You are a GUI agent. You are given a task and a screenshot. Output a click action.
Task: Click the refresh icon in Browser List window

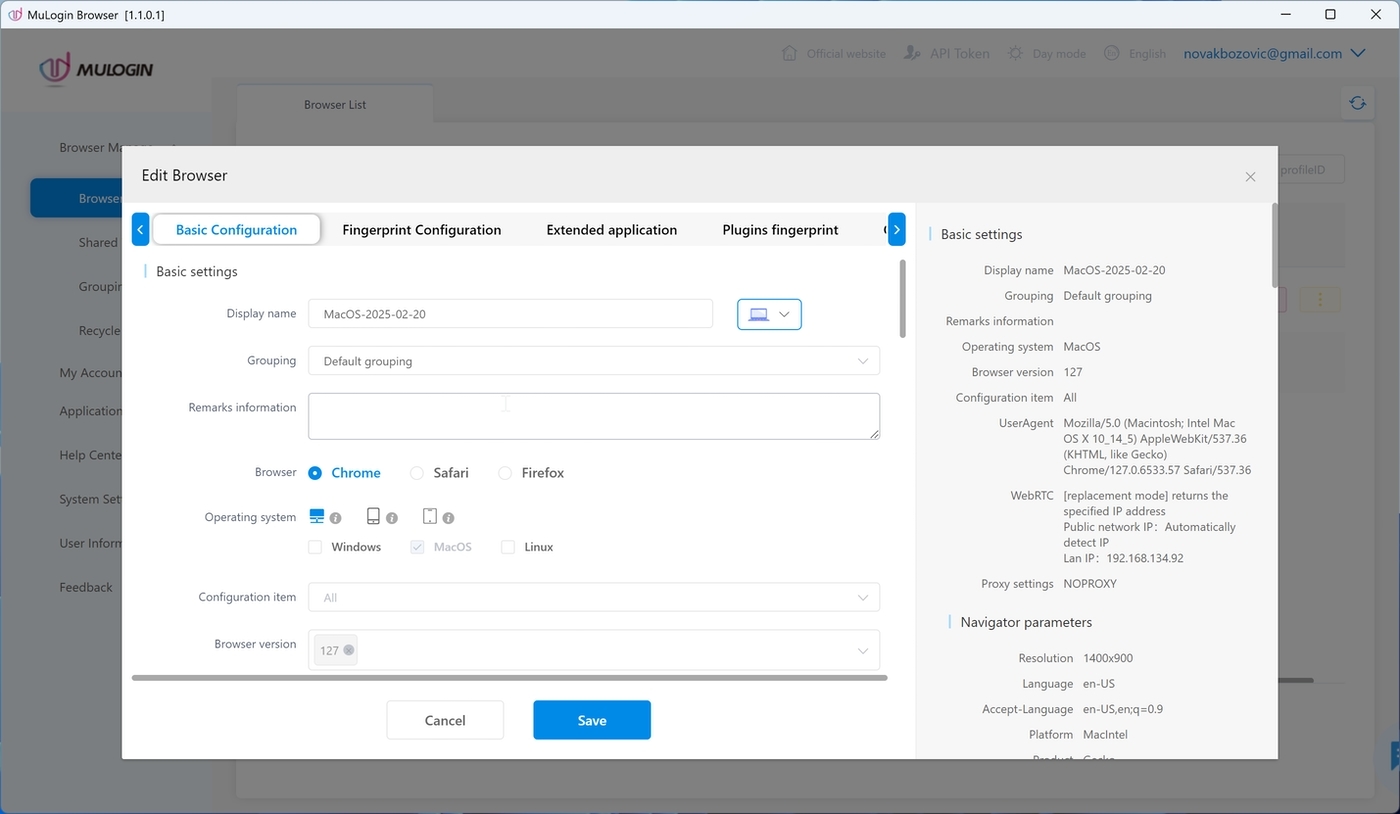point(1357,103)
